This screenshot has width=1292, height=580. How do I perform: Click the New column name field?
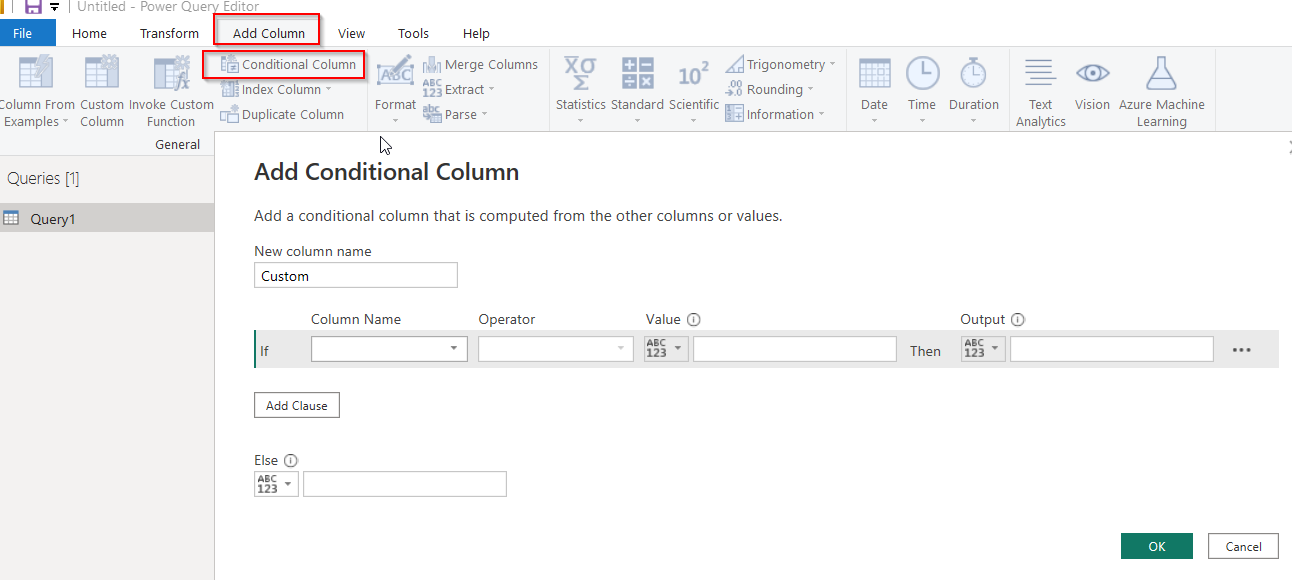(356, 275)
